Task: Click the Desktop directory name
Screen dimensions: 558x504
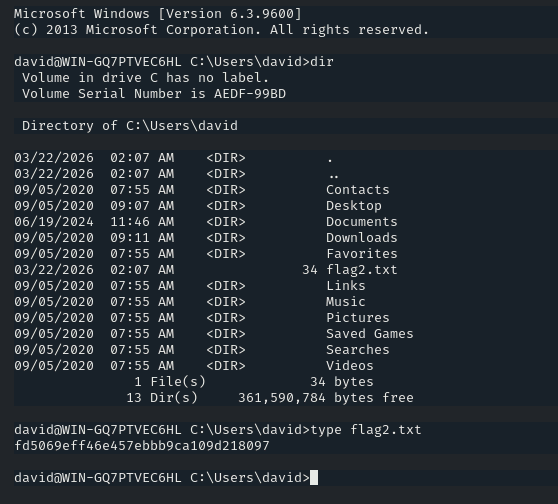Action: (354, 206)
